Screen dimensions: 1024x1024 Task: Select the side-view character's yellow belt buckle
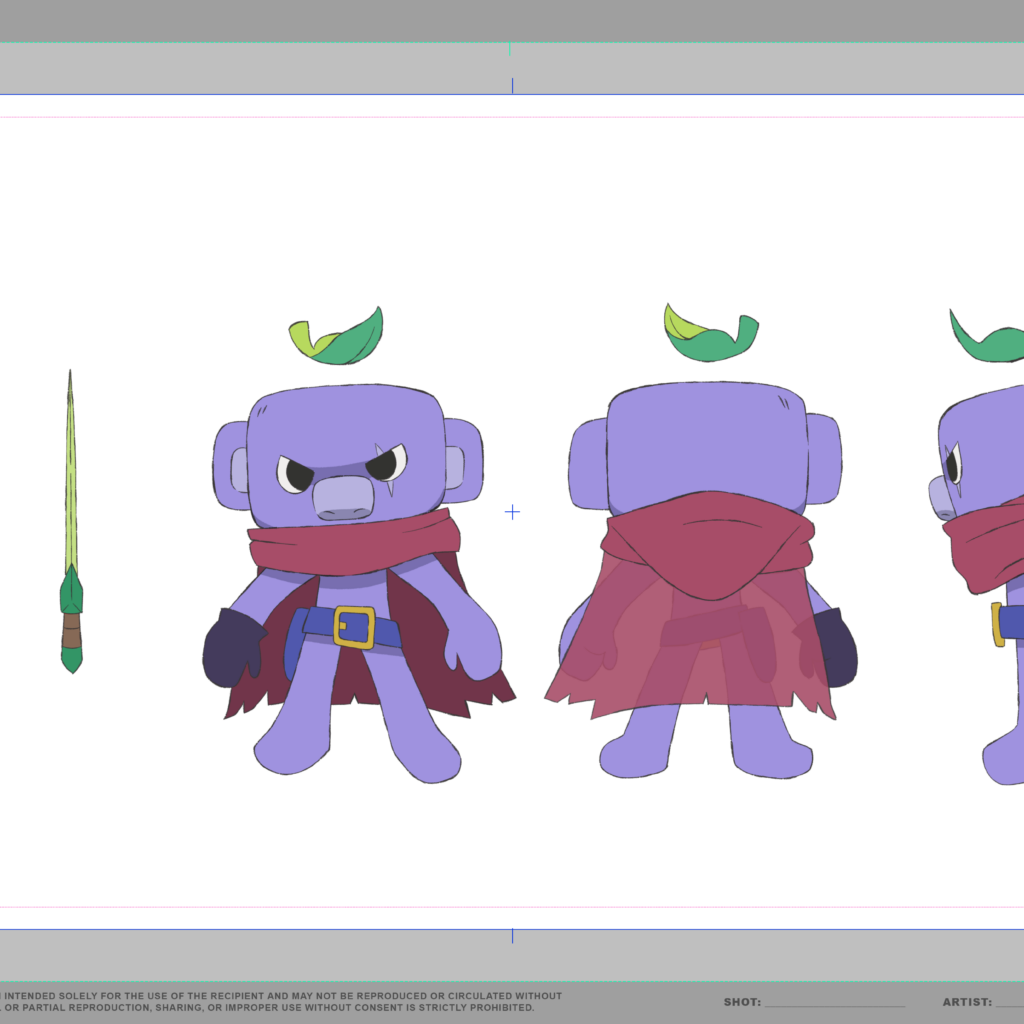tap(997, 624)
